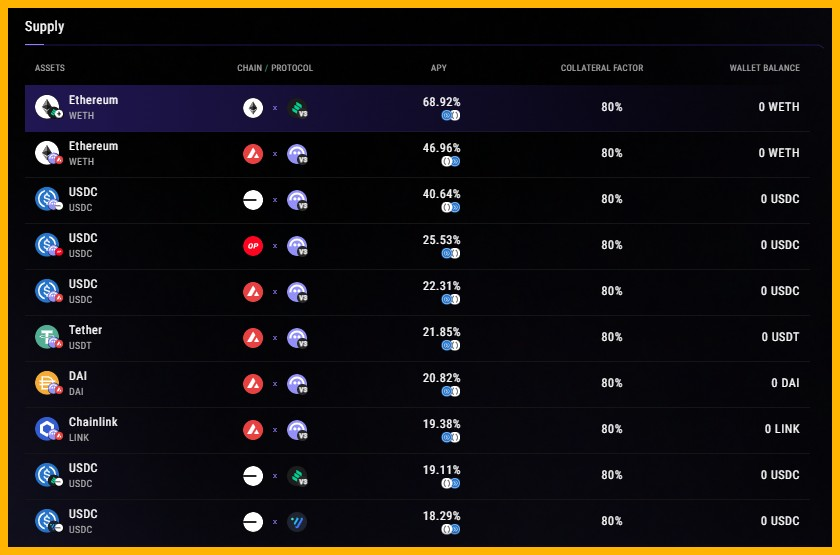Click the white chain icon in 40.64% row

click(x=253, y=200)
